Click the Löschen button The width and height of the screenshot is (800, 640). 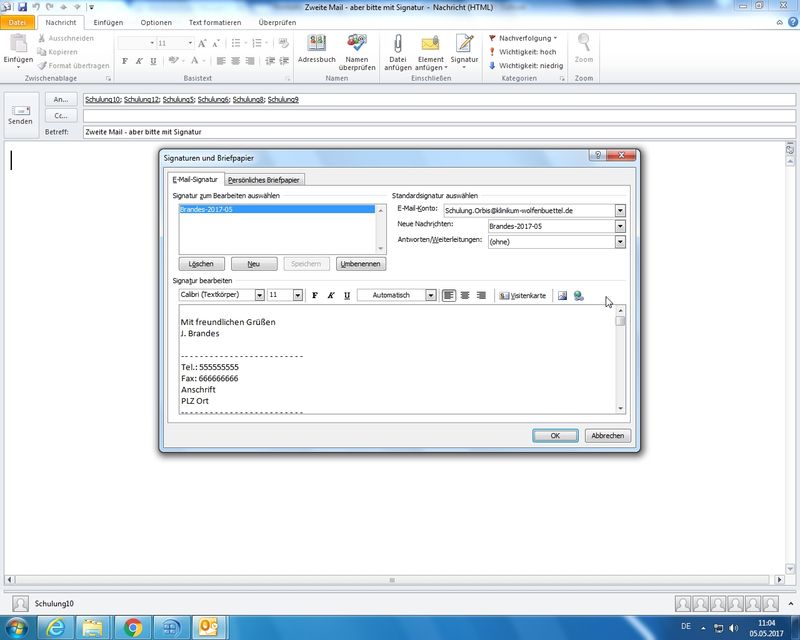(201, 264)
